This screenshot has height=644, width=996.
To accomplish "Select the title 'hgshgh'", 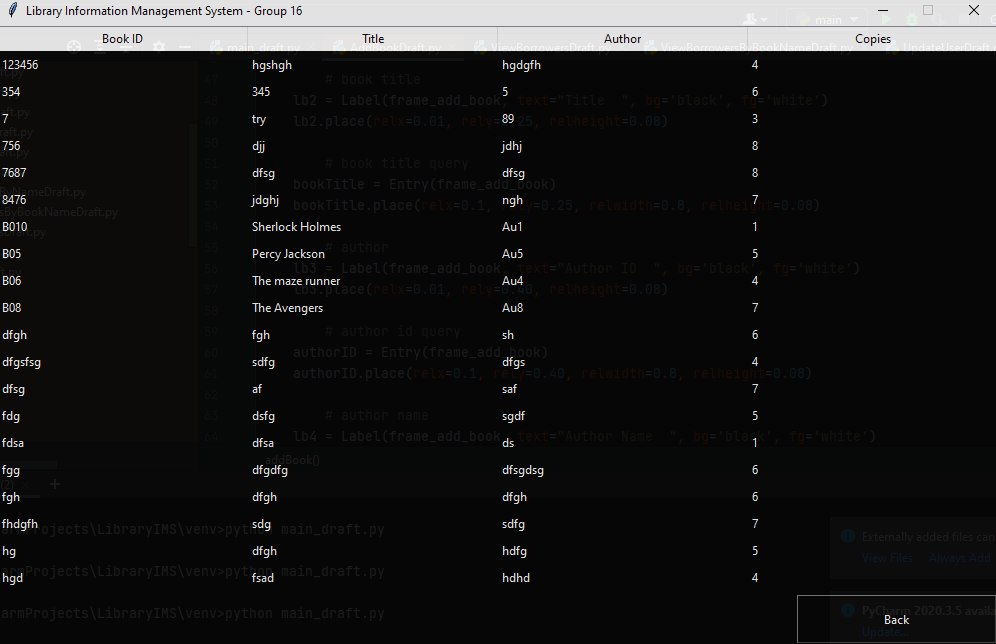I will point(272,65).
